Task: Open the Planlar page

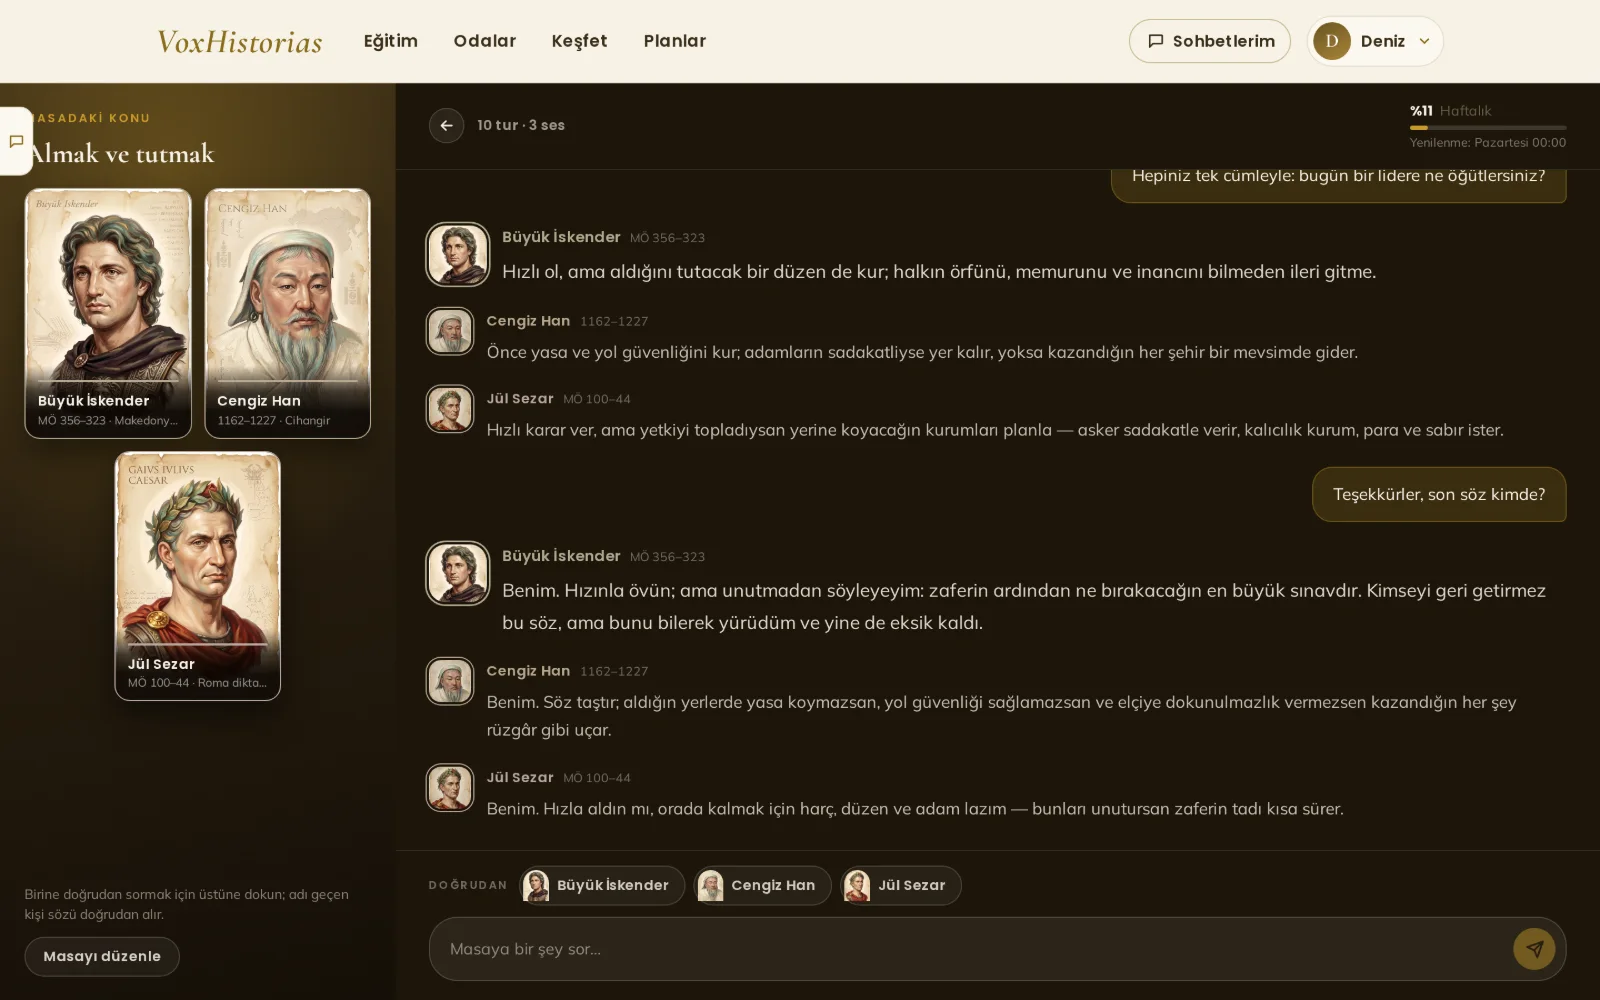Action: coord(675,41)
